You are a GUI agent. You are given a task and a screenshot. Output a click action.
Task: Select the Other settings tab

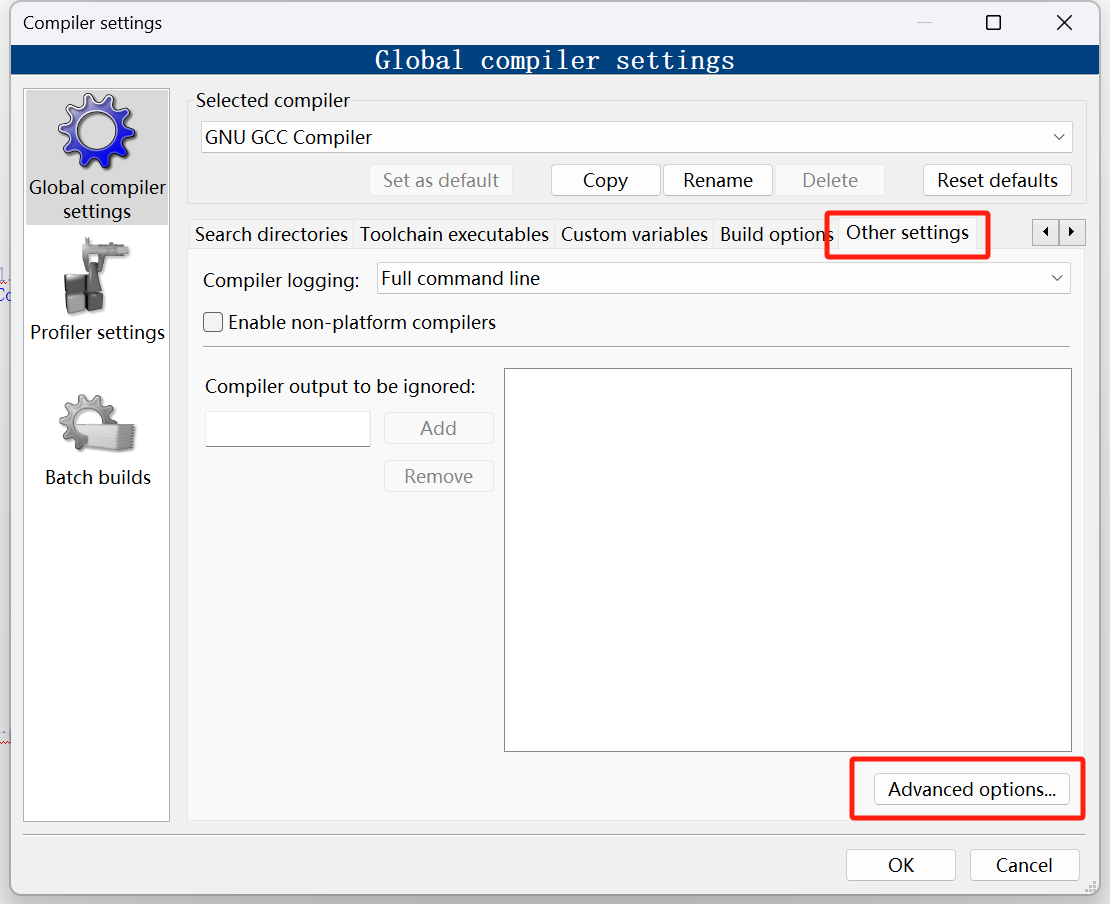(x=907, y=233)
